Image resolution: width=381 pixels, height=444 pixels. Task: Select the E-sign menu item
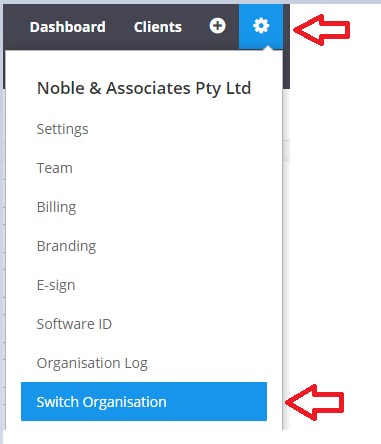click(56, 285)
